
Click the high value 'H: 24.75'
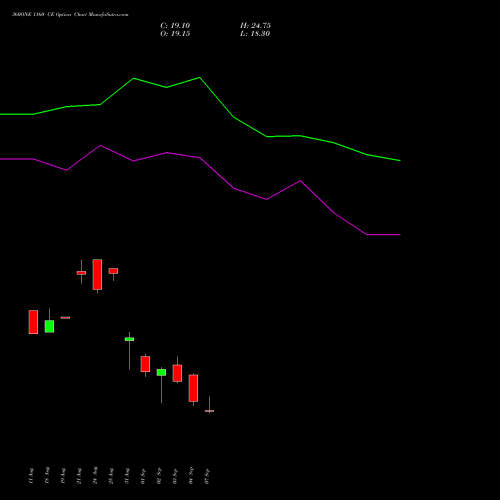click(x=255, y=26)
